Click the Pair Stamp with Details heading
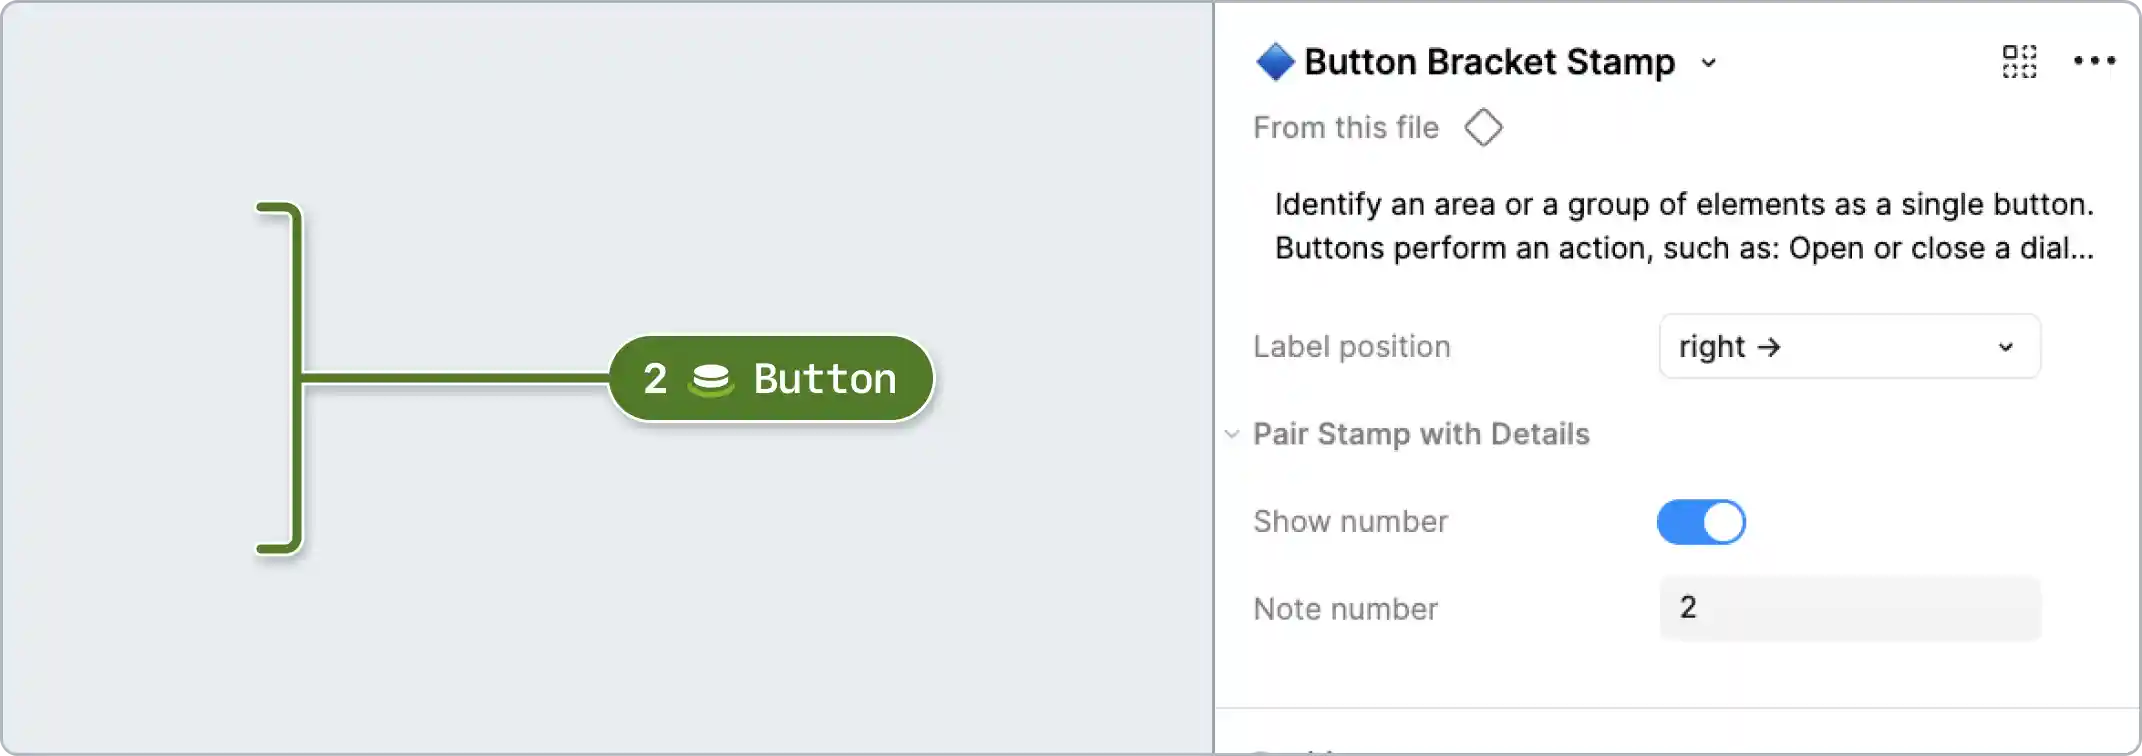This screenshot has height=756, width=2142. [1421, 434]
